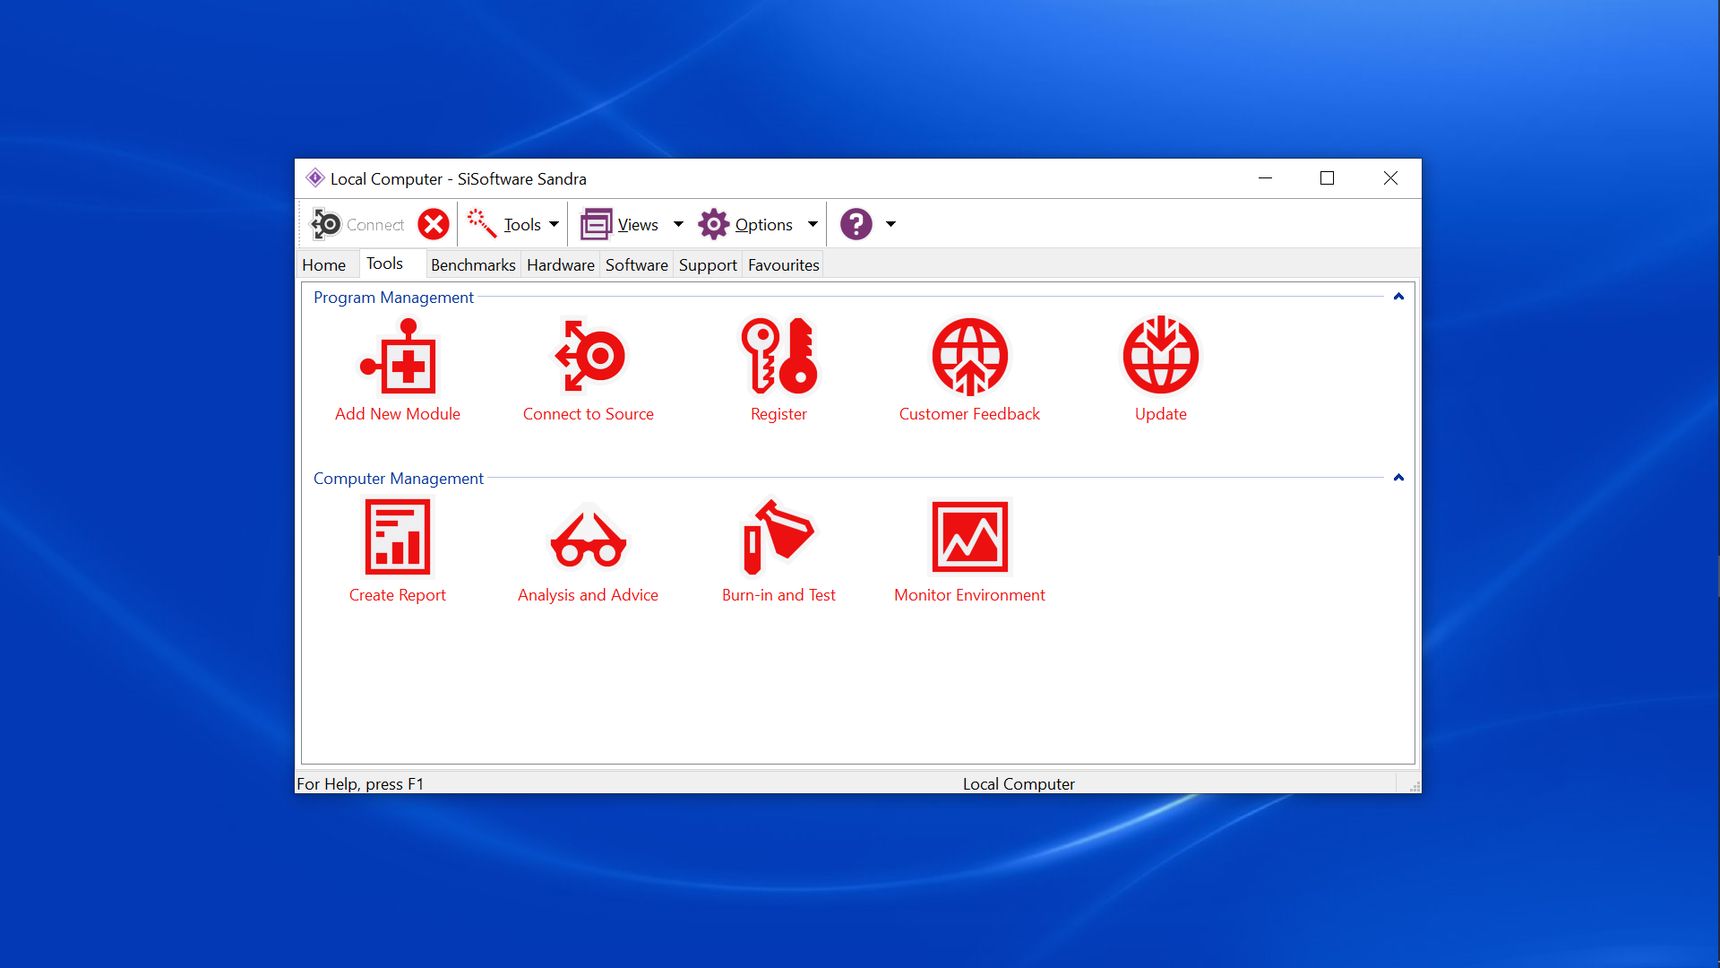
Task: Open the Hardware tab
Action: point(561,265)
